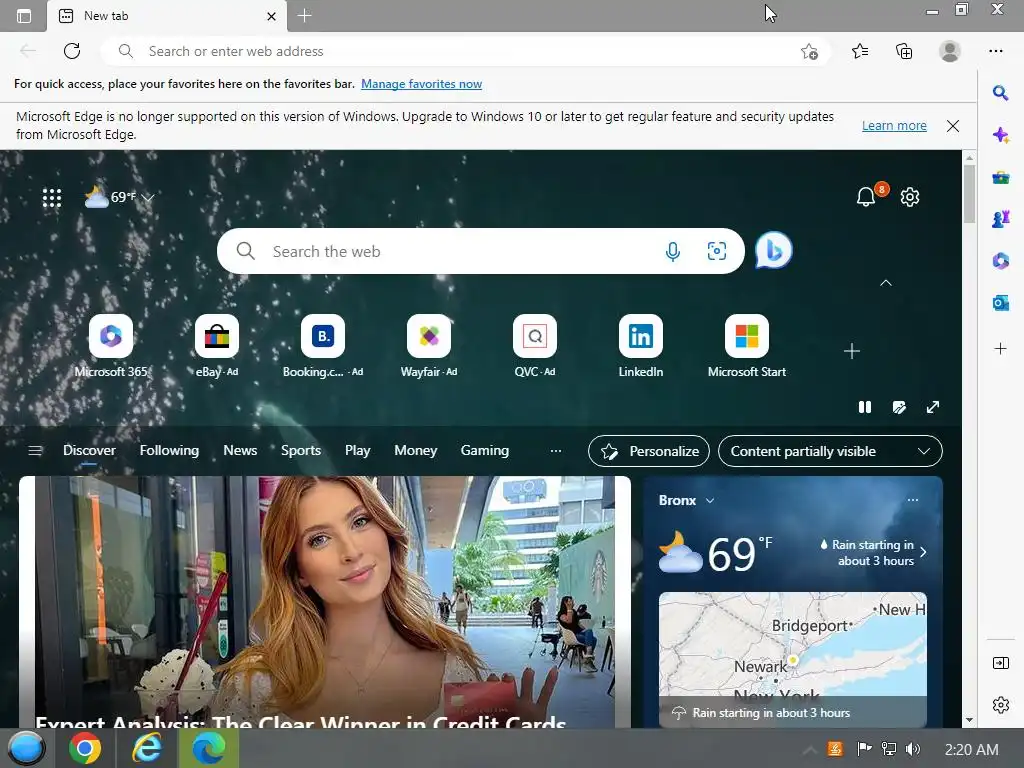Switch to Money tab

[x=415, y=451]
